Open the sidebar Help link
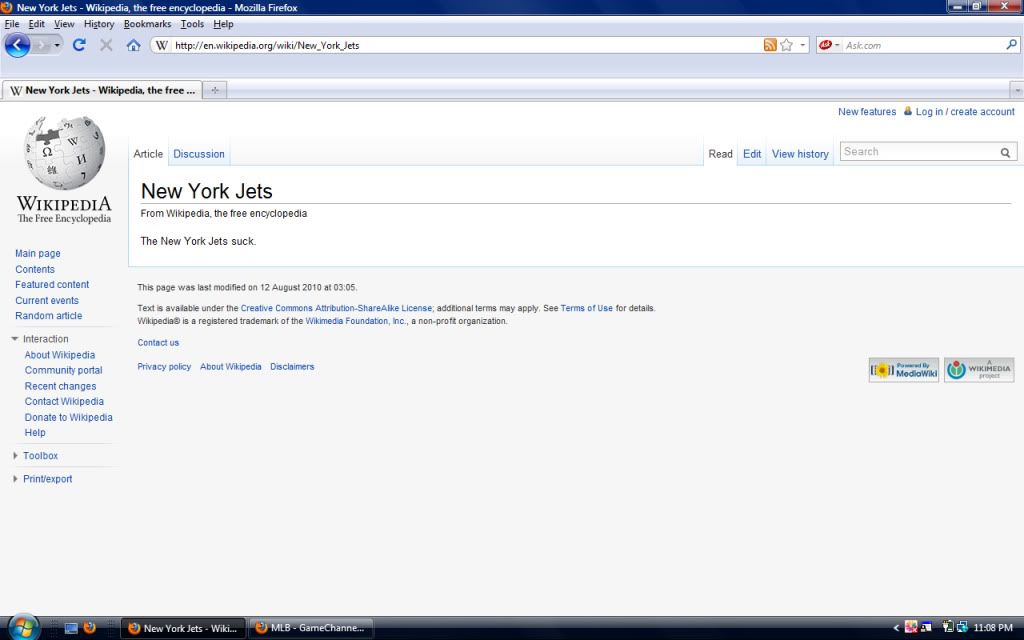Viewport: 1024px width, 640px height. click(x=35, y=432)
